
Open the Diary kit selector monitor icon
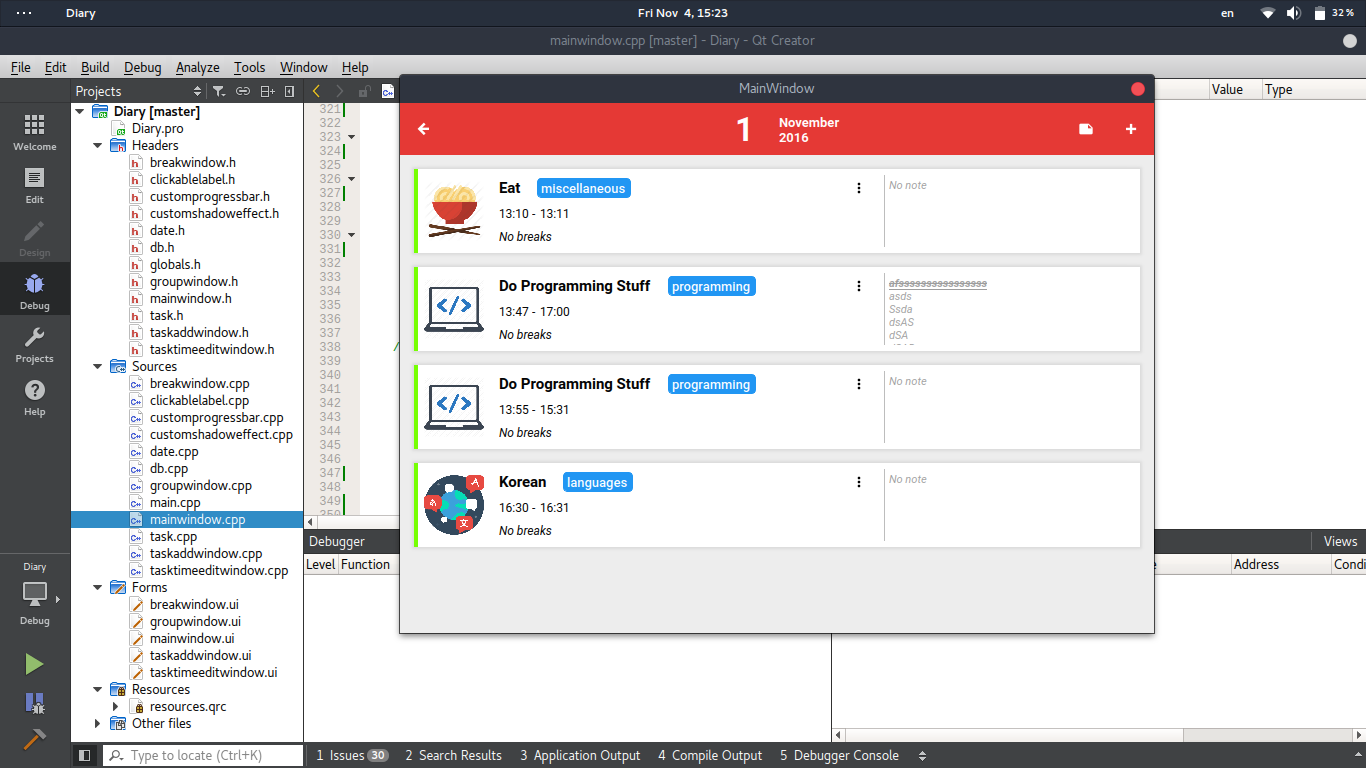[x=34, y=594]
